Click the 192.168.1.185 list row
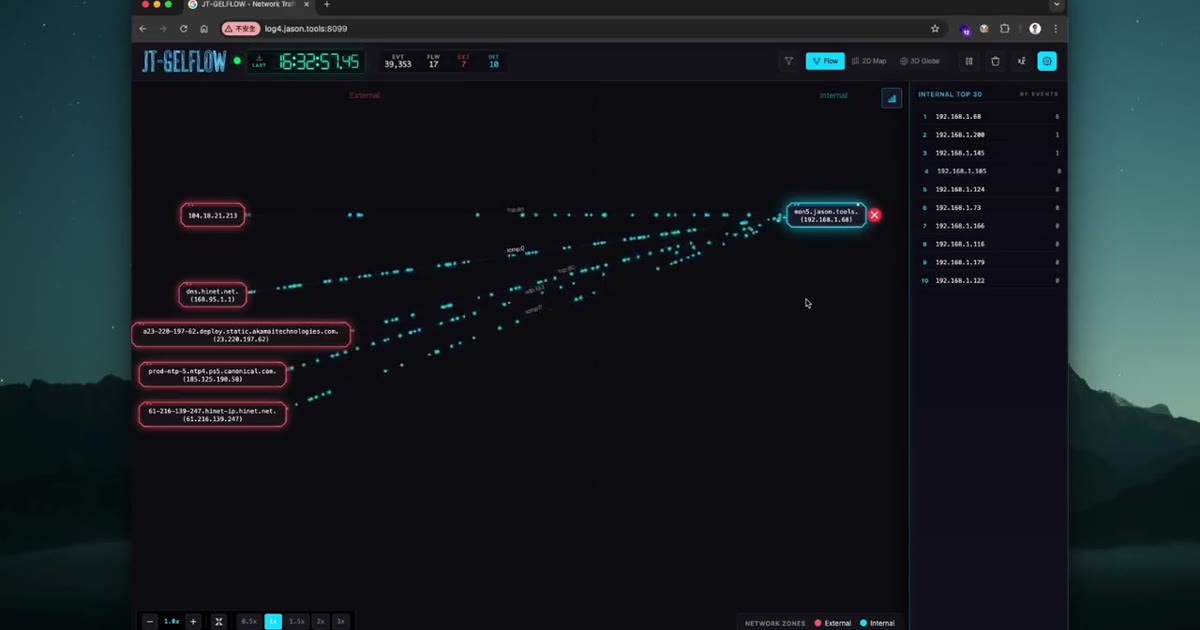 [990, 171]
